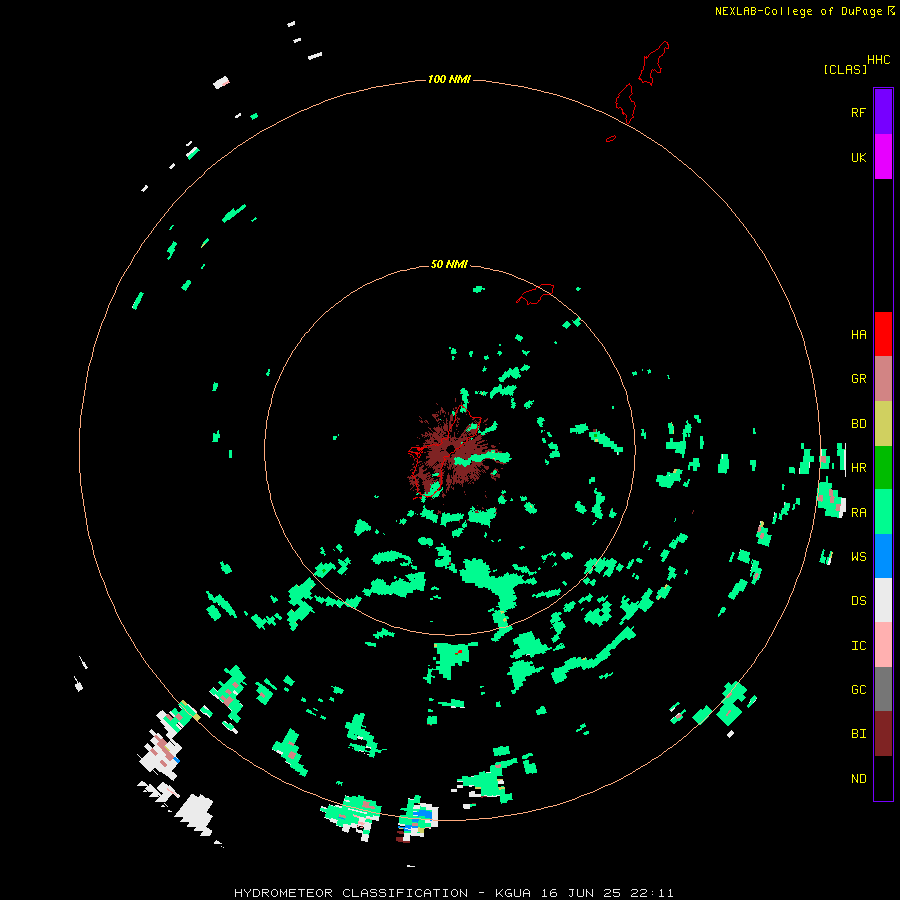Click the 100 NMI range ring label

[x=449, y=79]
